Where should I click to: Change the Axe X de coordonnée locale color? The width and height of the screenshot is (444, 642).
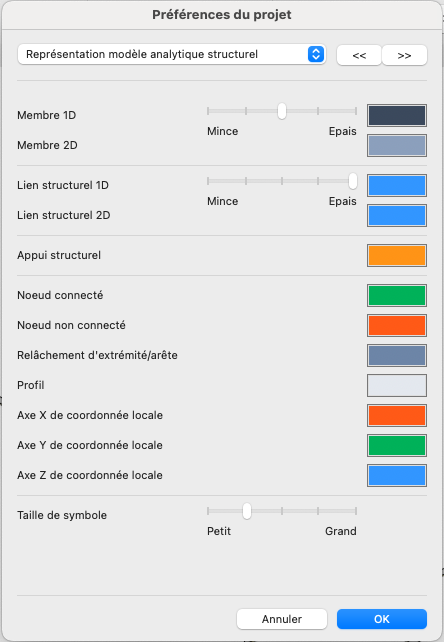[x=396, y=415]
